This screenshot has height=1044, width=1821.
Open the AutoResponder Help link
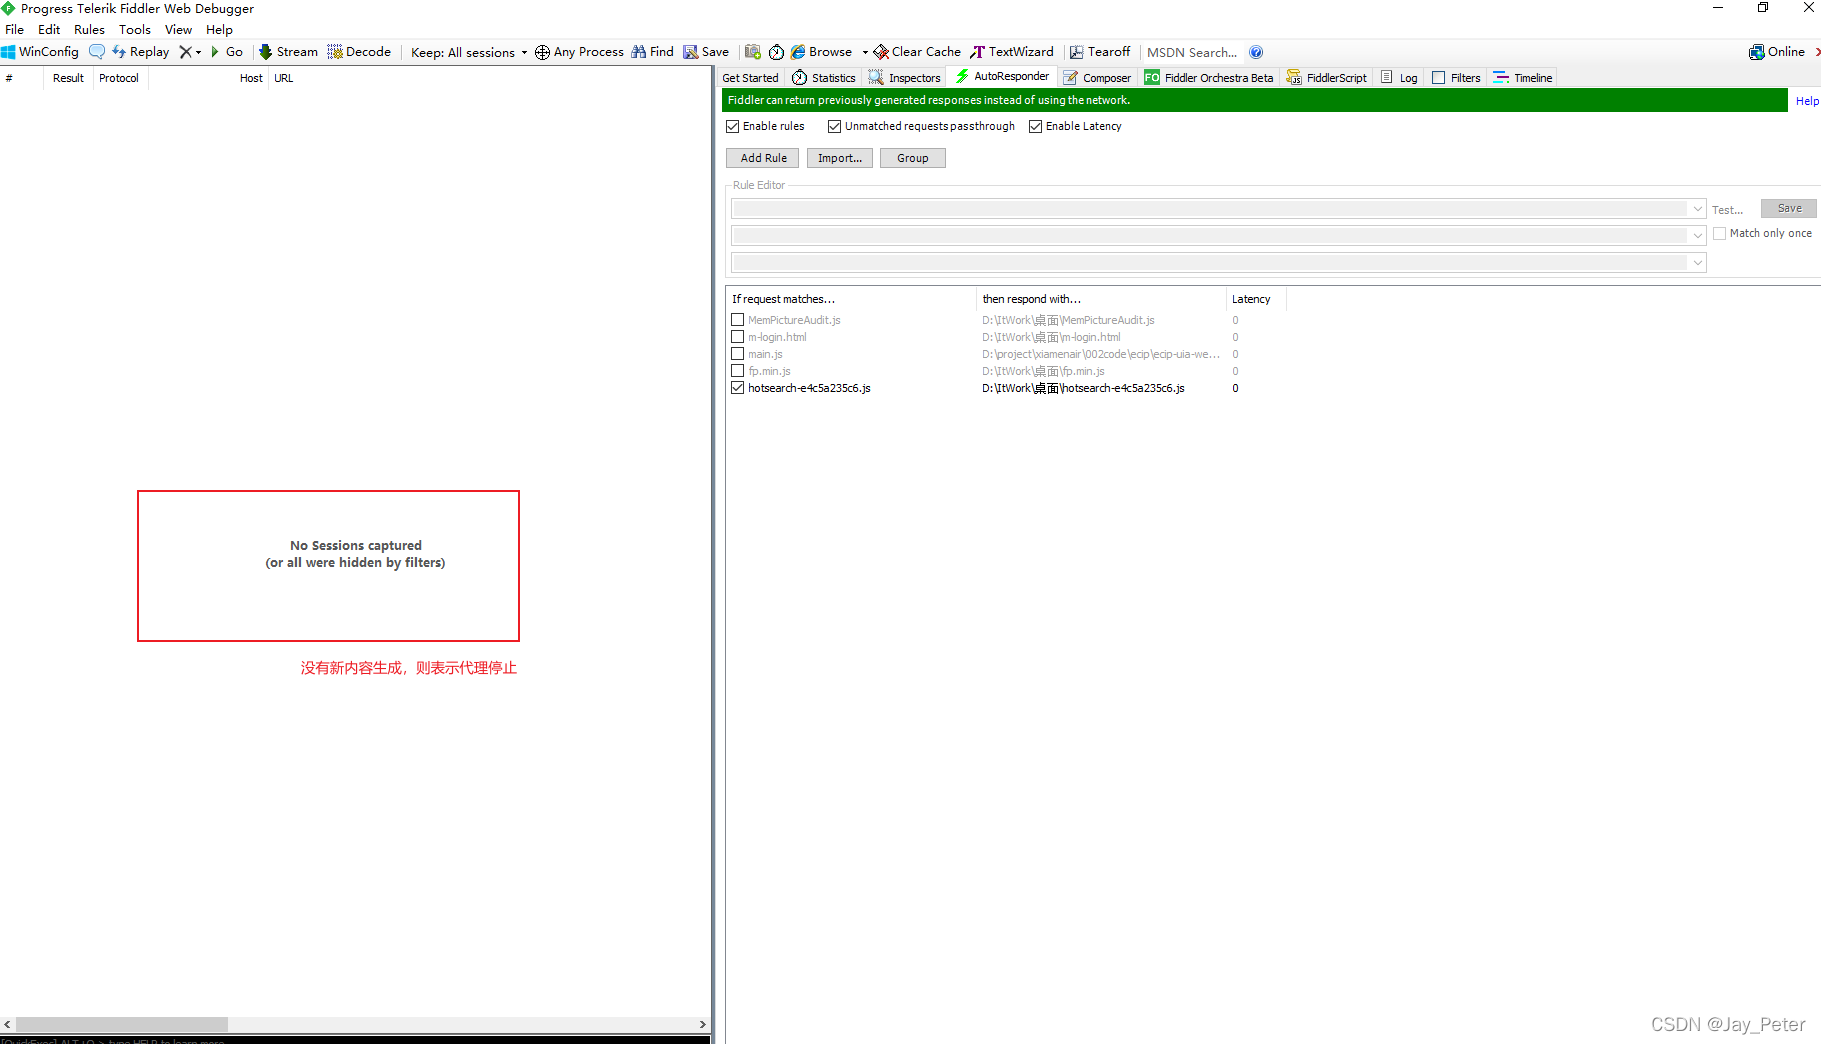pos(1807,101)
